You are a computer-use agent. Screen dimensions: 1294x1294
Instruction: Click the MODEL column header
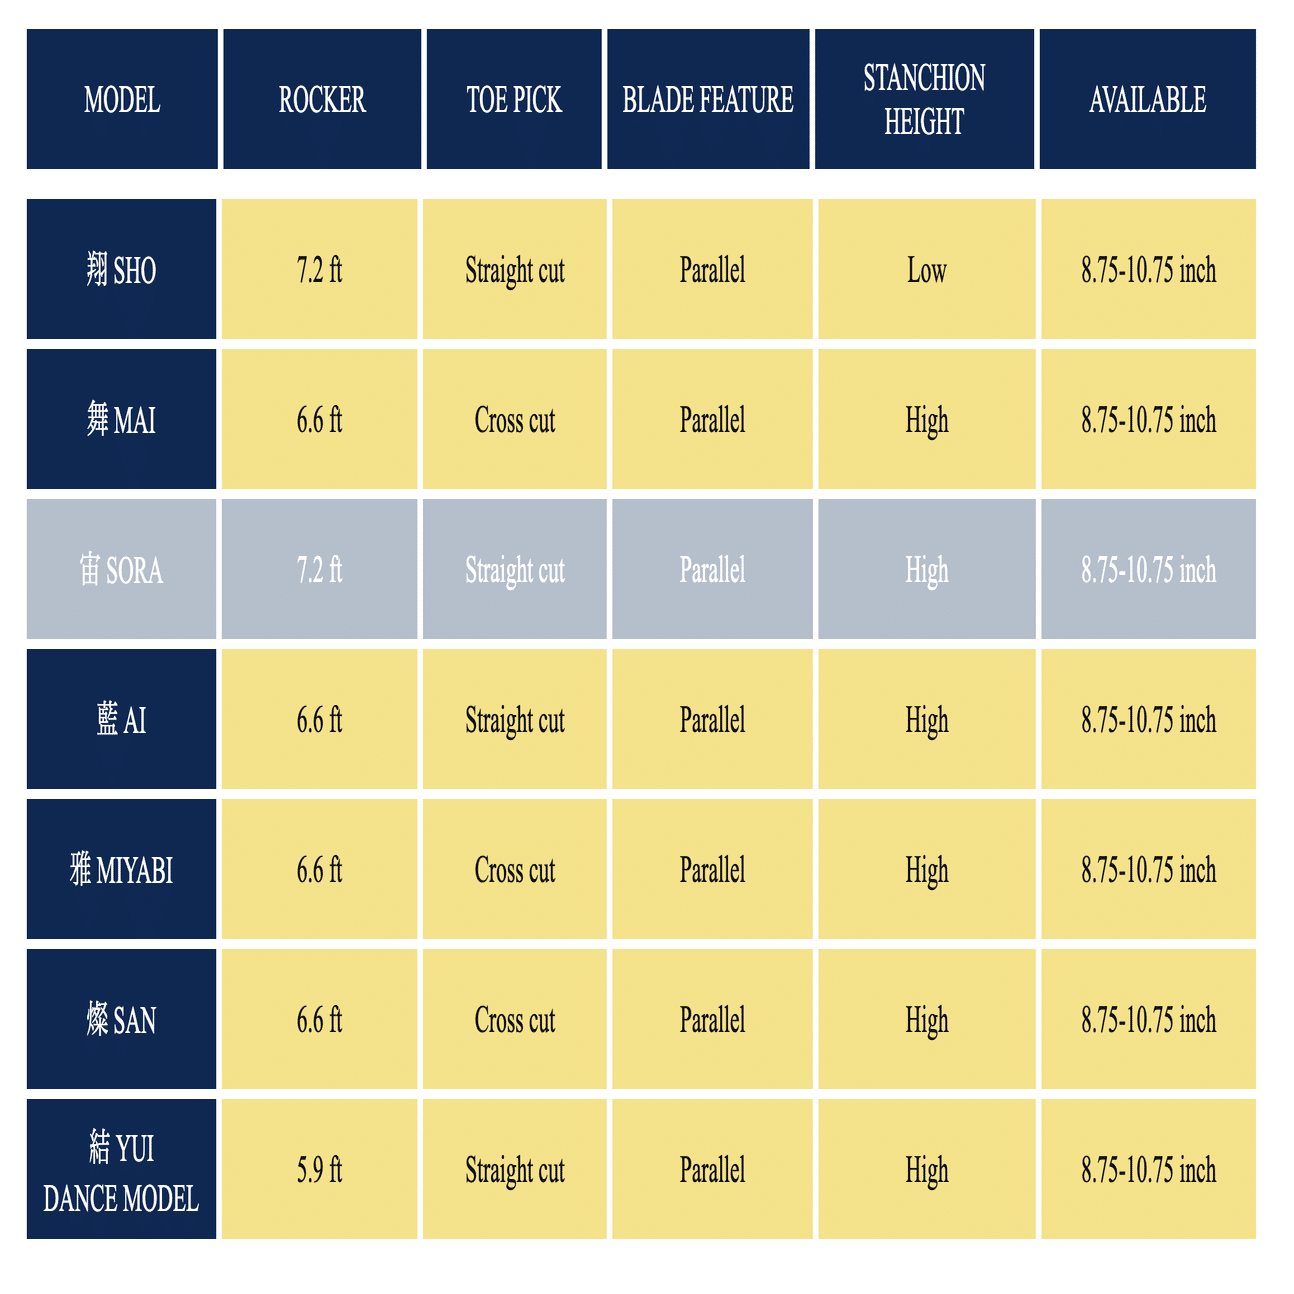coord(122,100)
